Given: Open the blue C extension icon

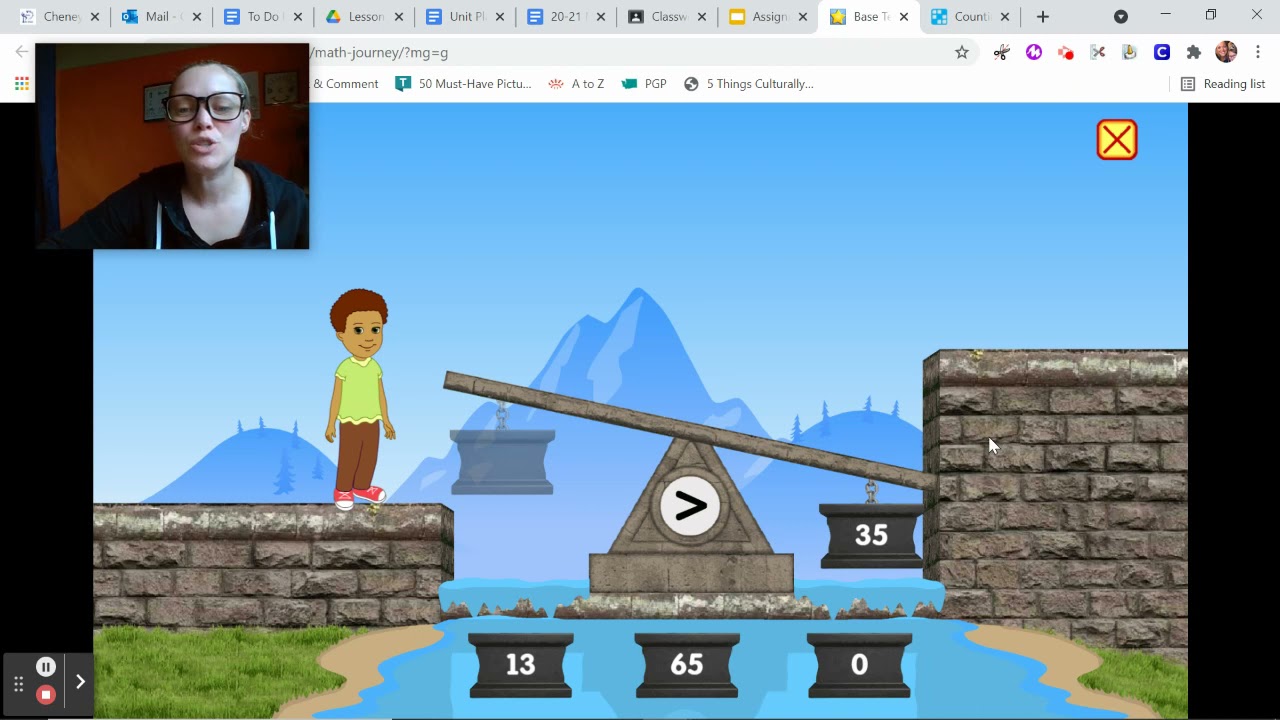Looking at the screenshot, I should point(1162,52).
